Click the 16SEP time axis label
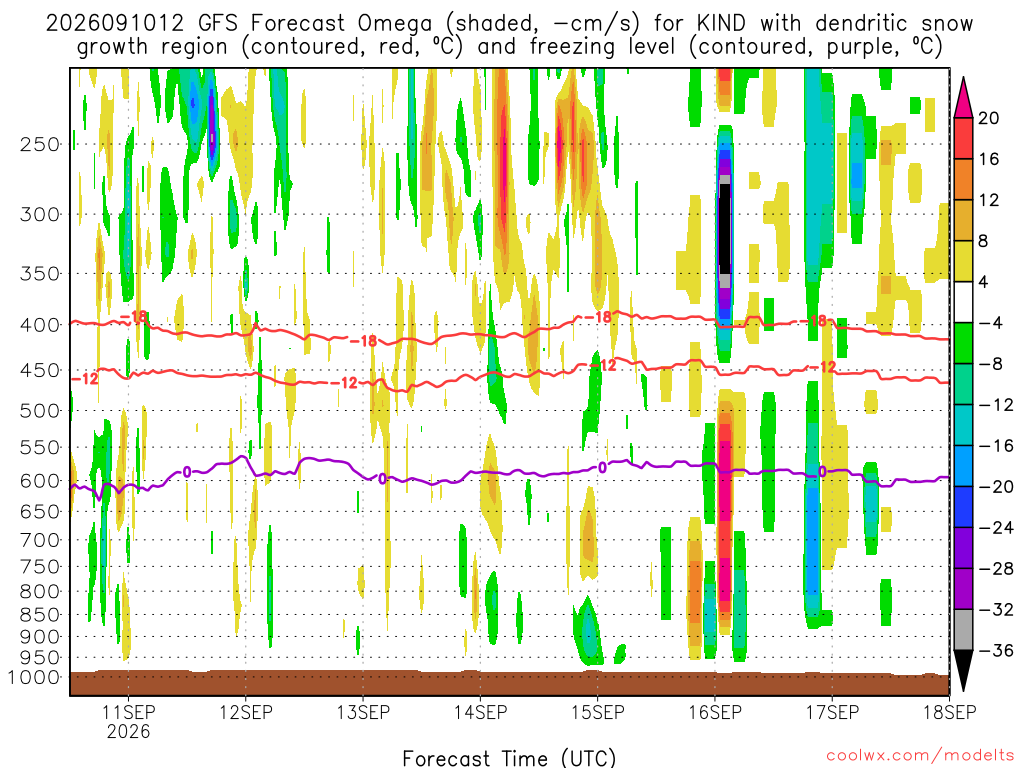This screenshot has width=1024, height=768. [x=715, y=712]
